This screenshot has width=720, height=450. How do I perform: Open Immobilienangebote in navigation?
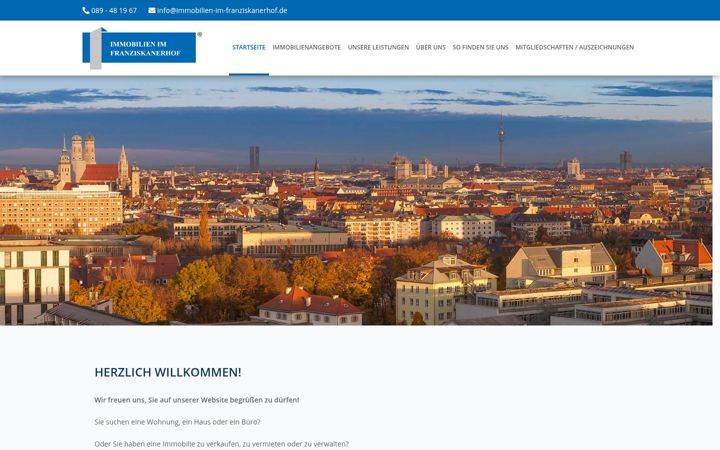pos(307,47)
